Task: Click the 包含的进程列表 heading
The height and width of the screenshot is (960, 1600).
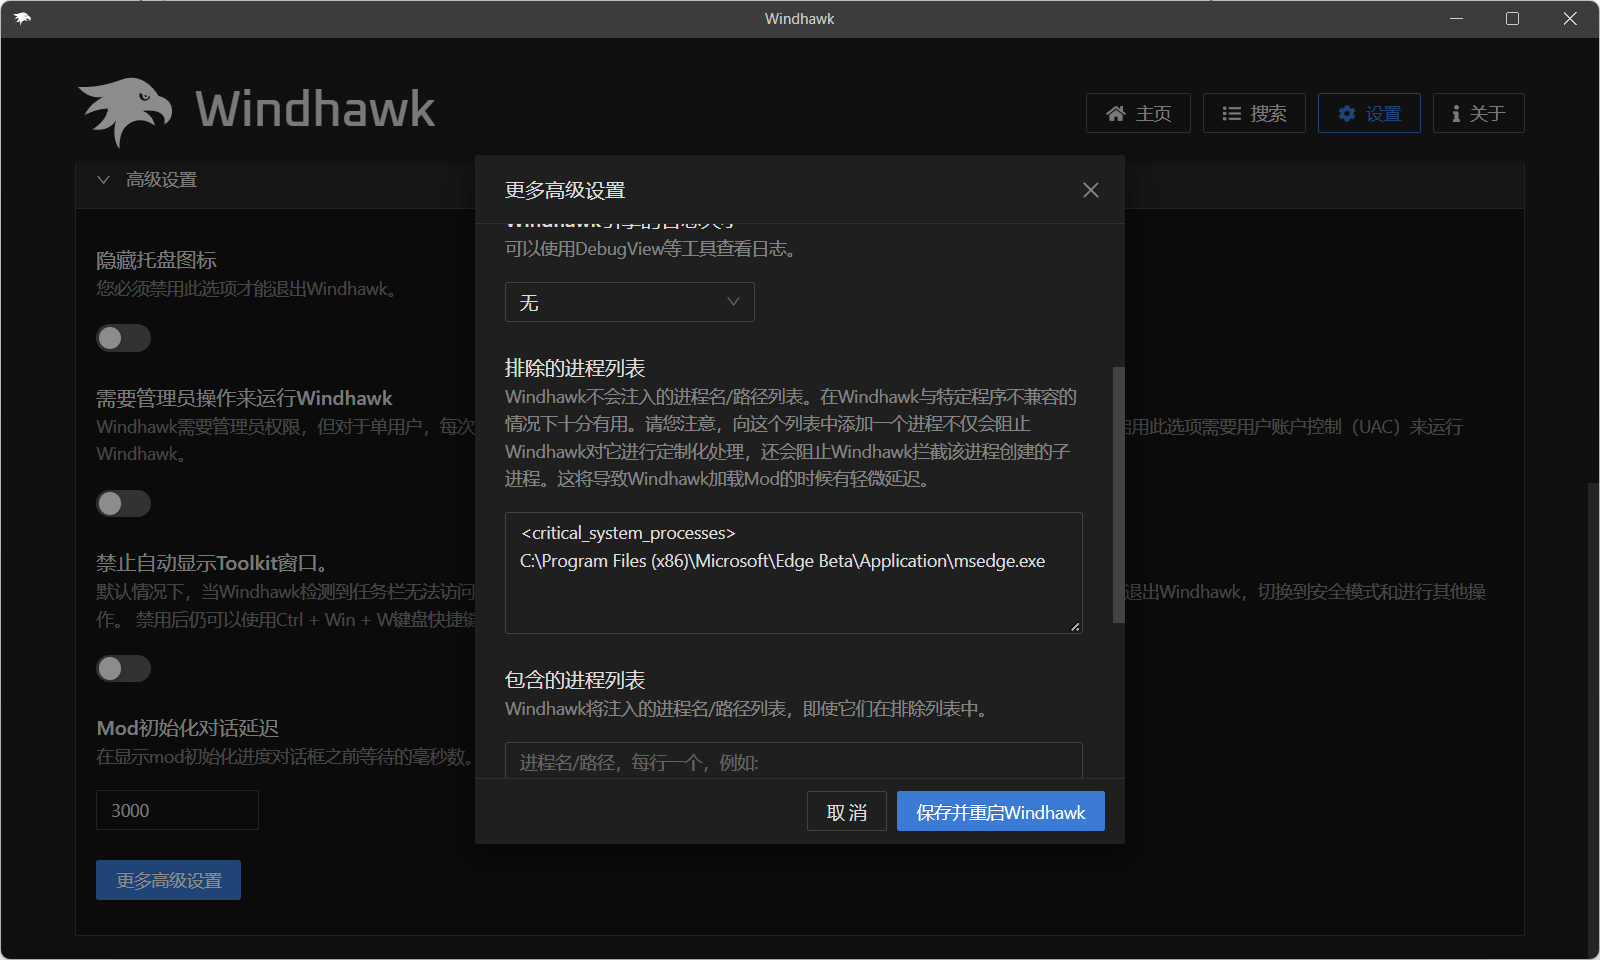Action: point(575,680)
